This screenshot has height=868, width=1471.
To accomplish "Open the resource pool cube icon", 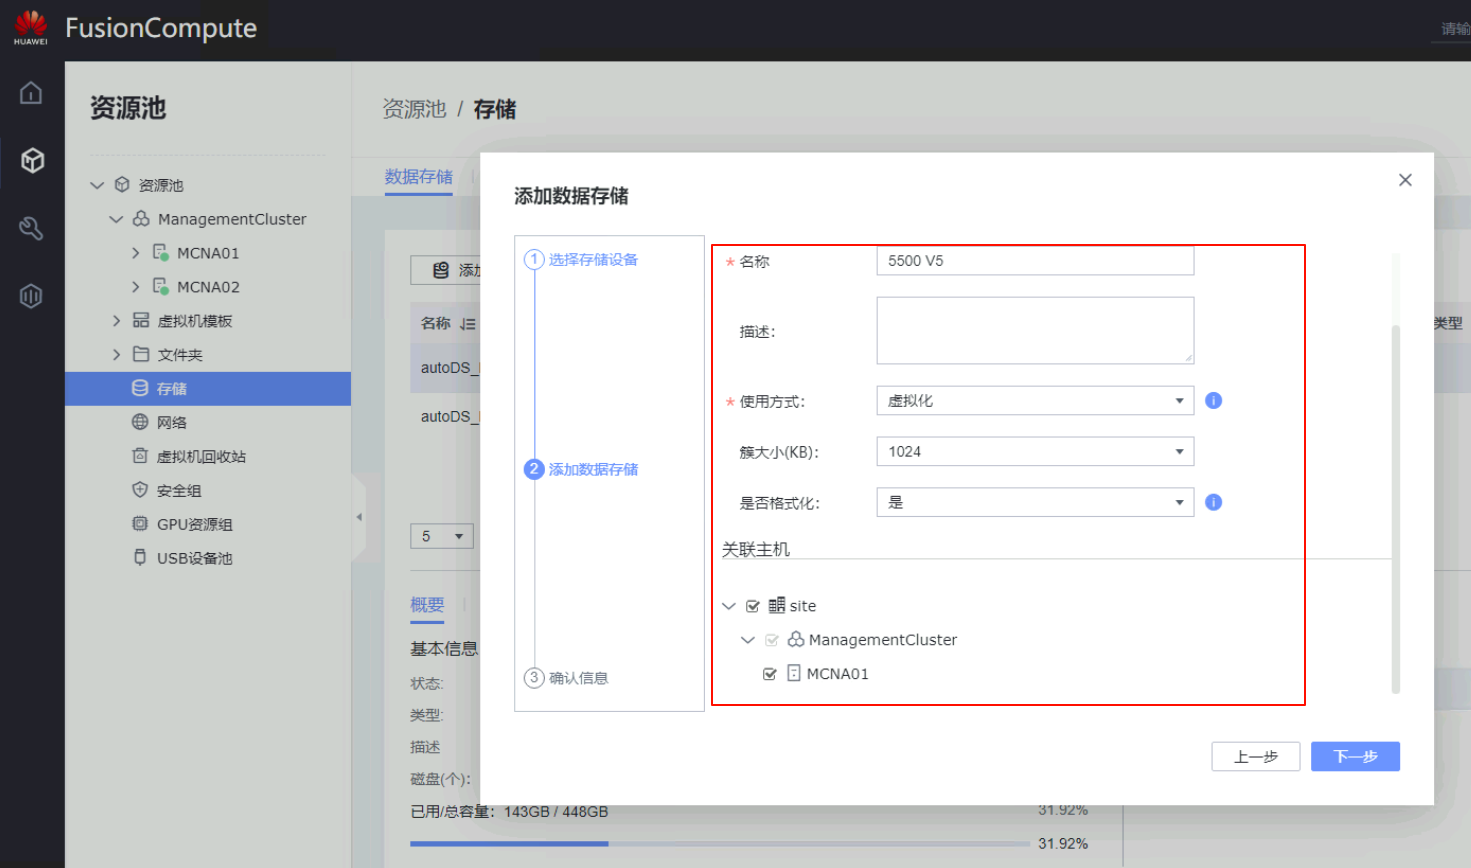I will tap(32, 160).
